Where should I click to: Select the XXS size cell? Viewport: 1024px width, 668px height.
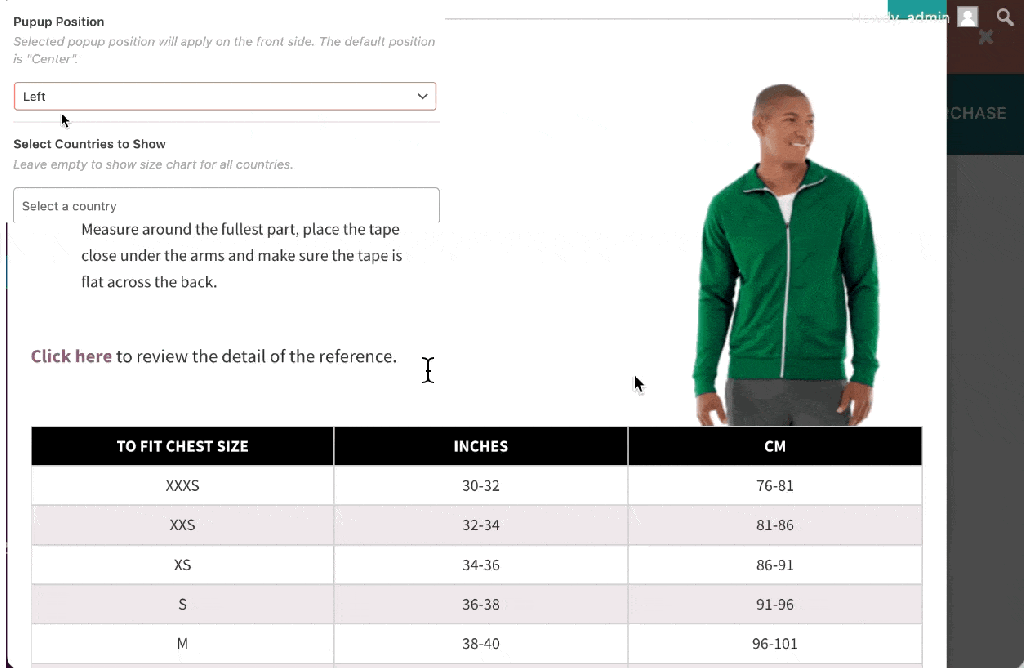(182, 525)
